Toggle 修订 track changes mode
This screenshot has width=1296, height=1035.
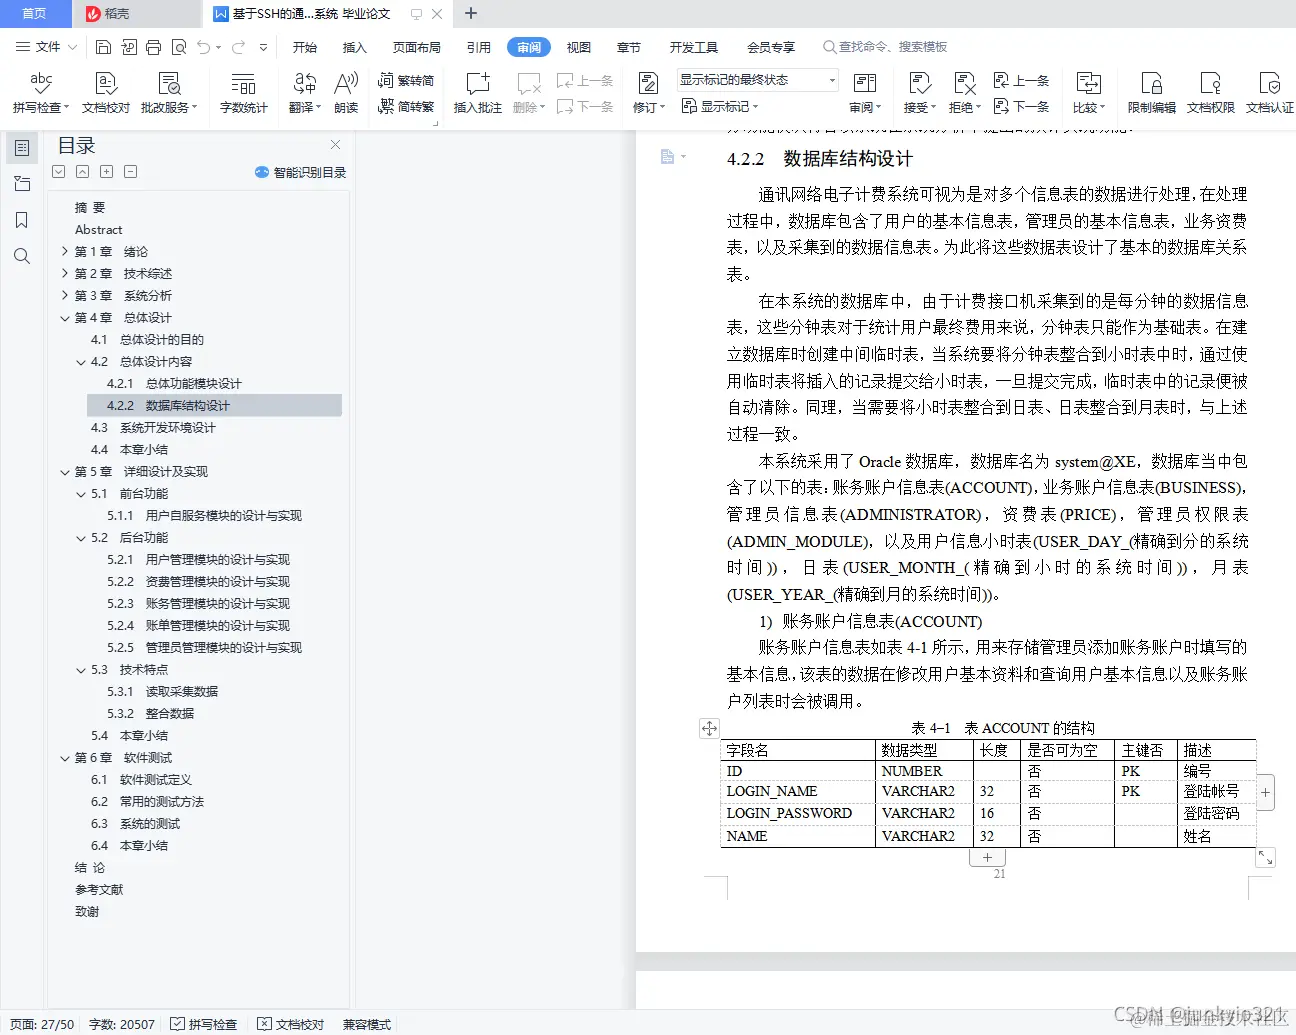[x=644, y=93]
